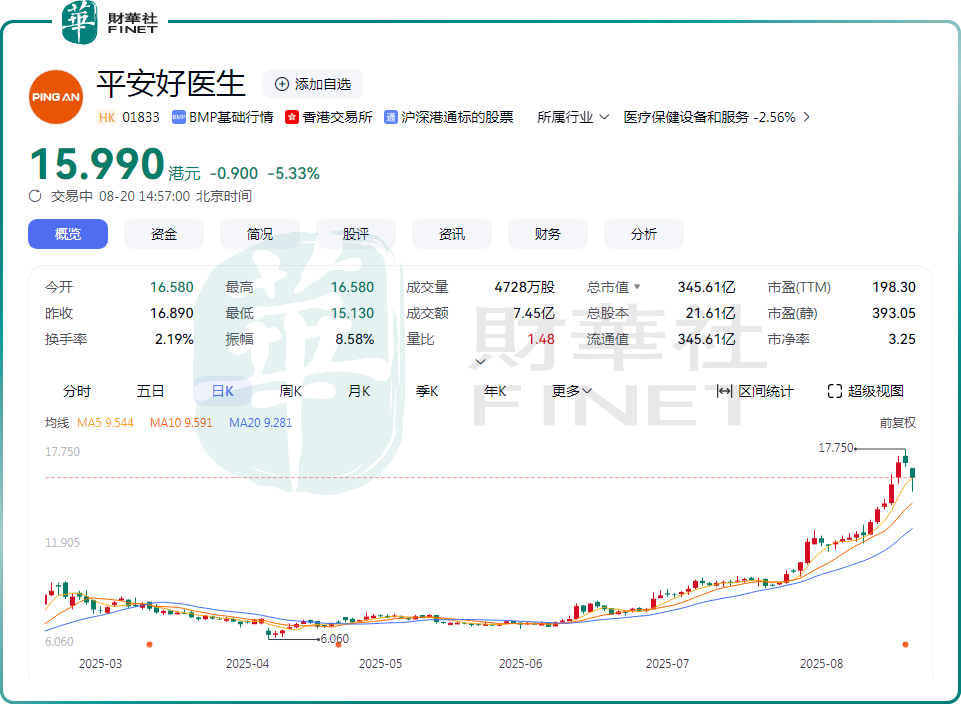
Task: Click the 市盈(TTM) value 198.30
Action: (x=894, y=287)
